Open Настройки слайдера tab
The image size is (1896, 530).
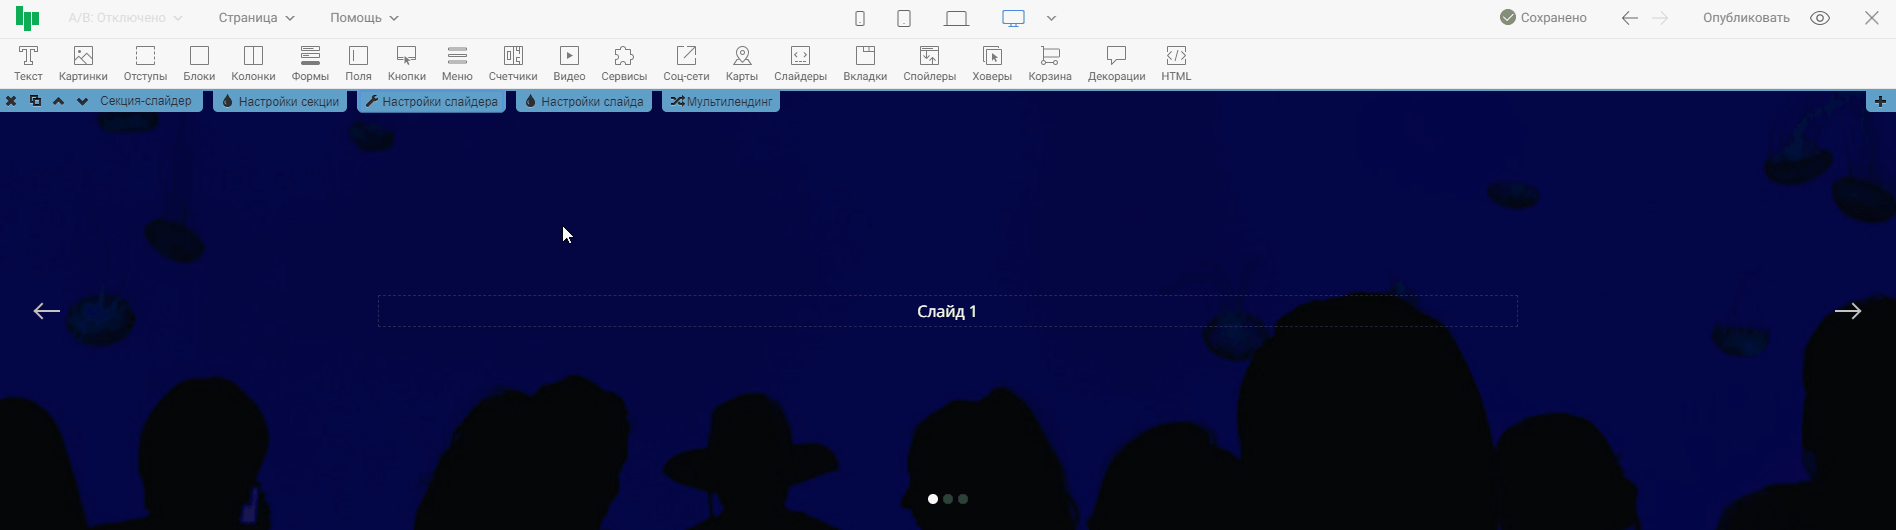pos(431,101)
